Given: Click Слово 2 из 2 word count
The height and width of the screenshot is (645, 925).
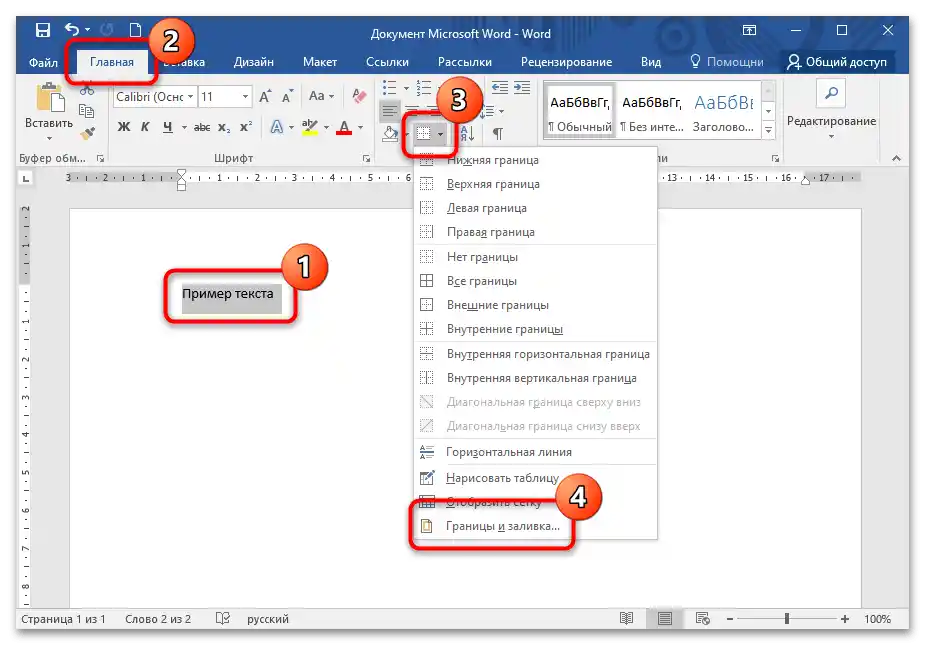Looking at the screenshot, I should 158,618.
